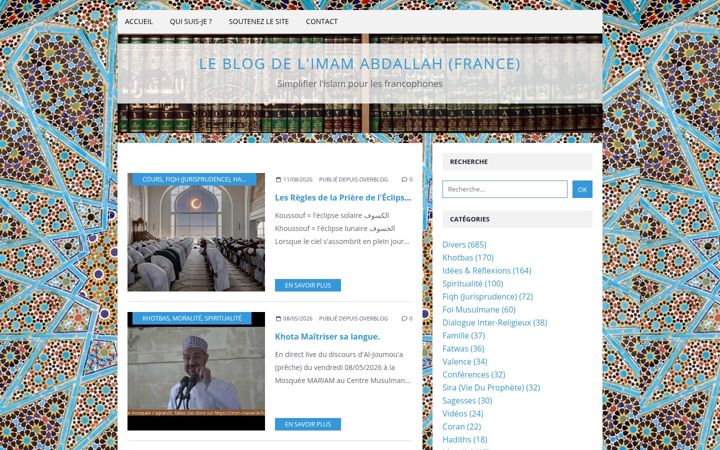The image size is (720, 450).
Task: Open the Sagesses (30) category
Action: pyautogui.click(x=467, y=400)
